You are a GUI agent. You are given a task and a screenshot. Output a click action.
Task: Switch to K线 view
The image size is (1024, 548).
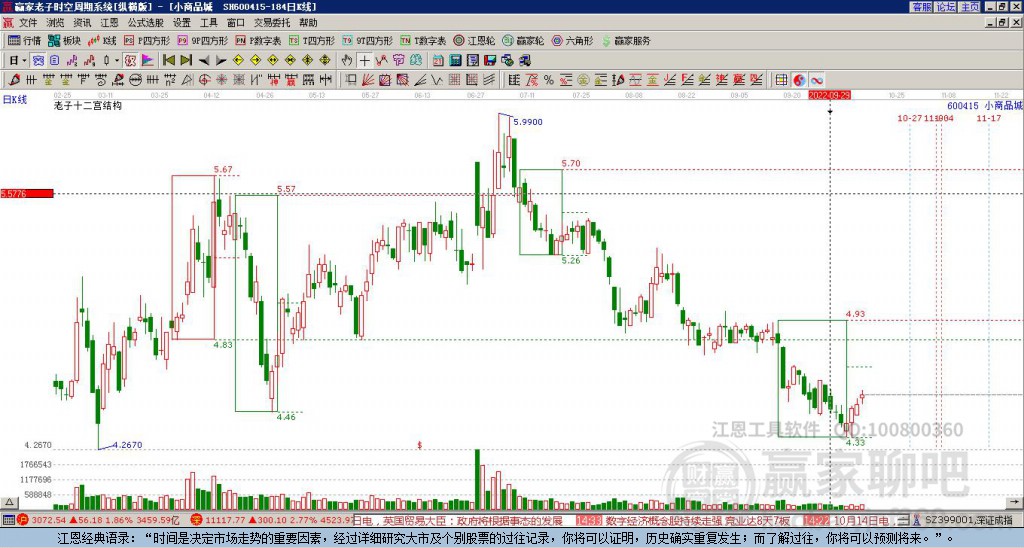coord(102,40)
